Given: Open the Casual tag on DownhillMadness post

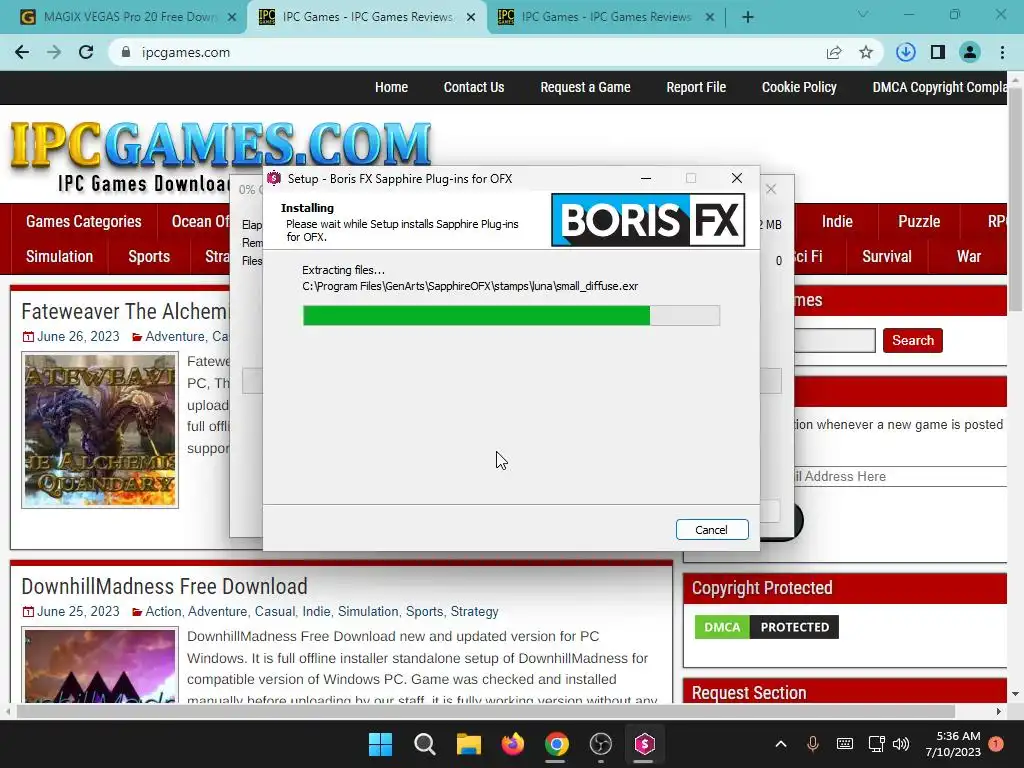Looking at the screenshot, I should coord(274,611).
